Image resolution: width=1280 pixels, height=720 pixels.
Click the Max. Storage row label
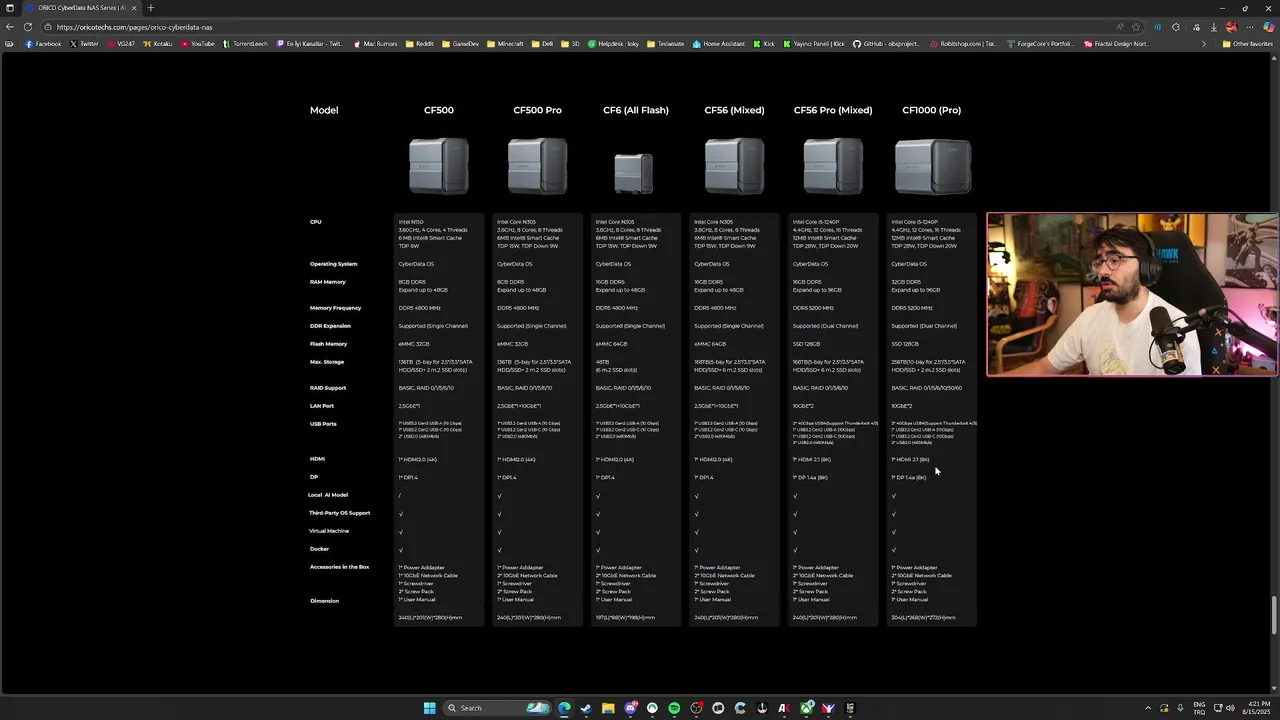[327, 362]
